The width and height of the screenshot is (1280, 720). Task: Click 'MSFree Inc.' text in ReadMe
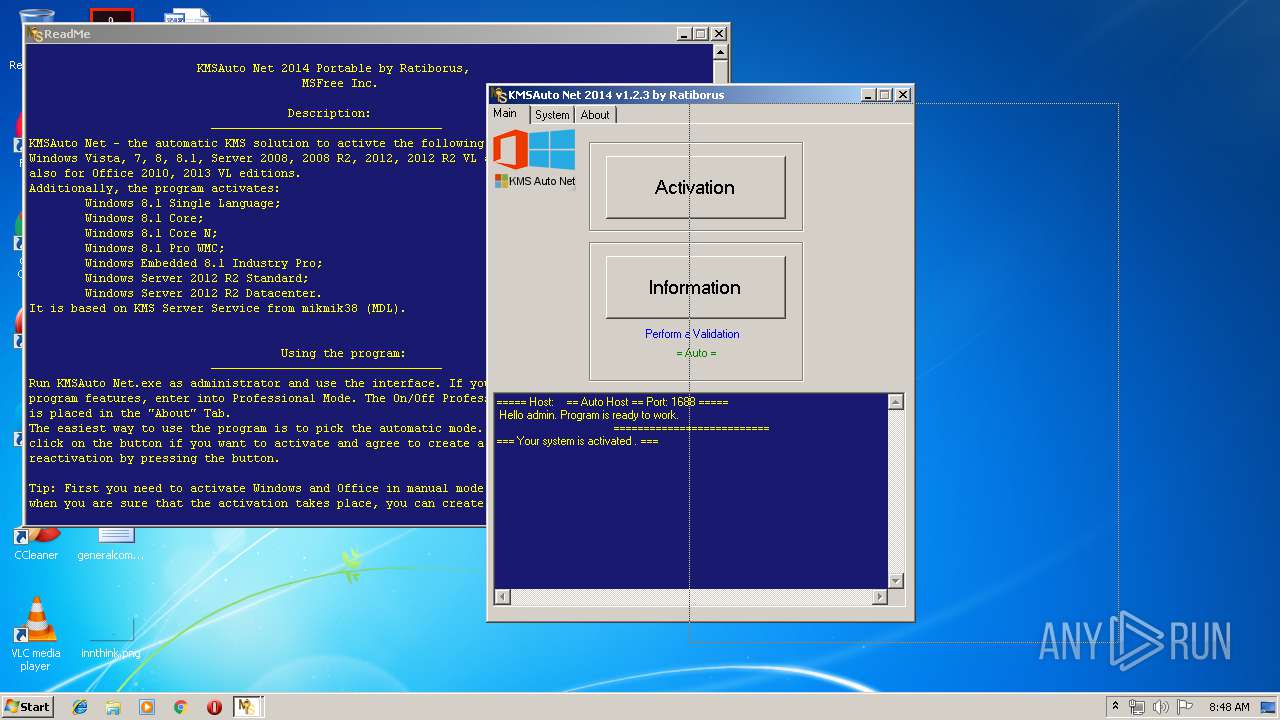340,83
